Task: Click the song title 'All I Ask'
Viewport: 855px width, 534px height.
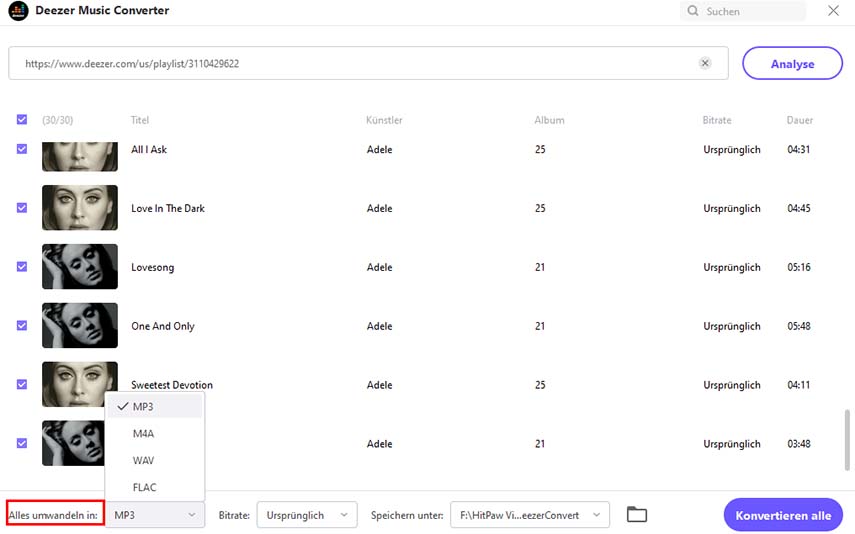Action: coord(149,149)
